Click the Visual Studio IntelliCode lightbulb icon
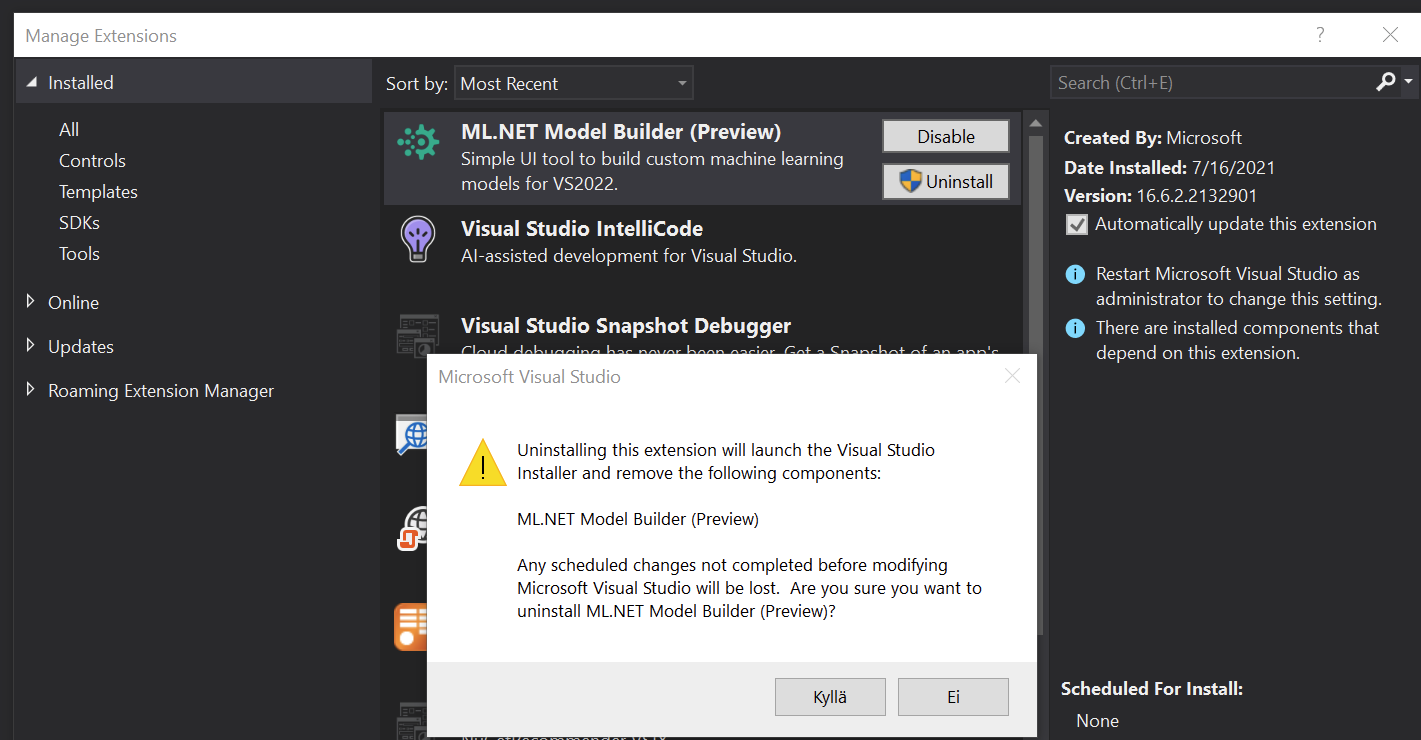Viewport: 1421px width, 740px height. point(418,239)
